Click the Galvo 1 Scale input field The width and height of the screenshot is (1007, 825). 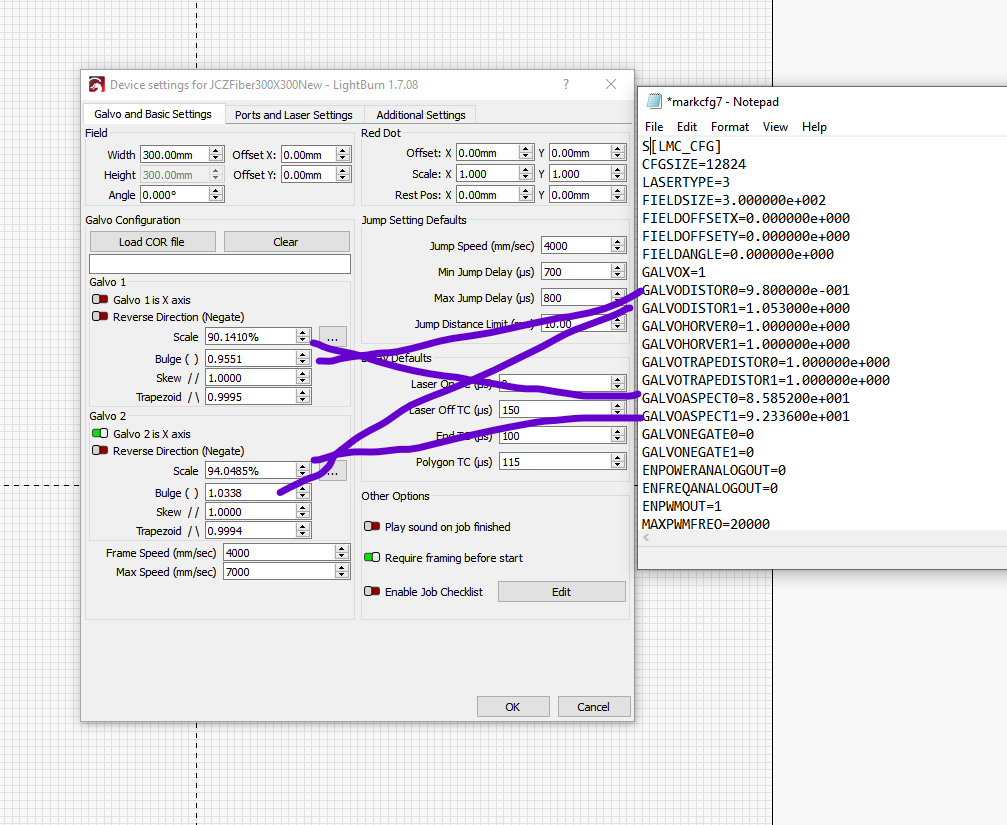250,336
